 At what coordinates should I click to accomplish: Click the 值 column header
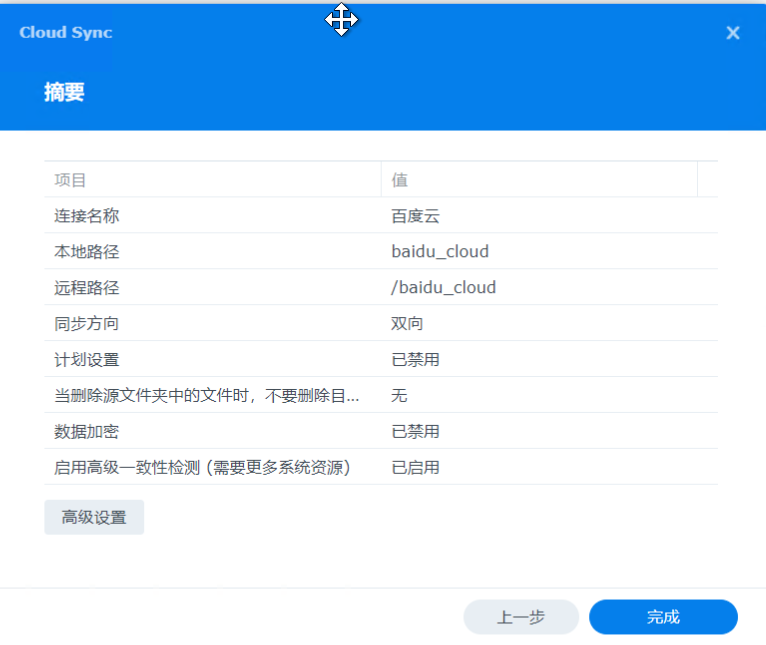(539, 179)
